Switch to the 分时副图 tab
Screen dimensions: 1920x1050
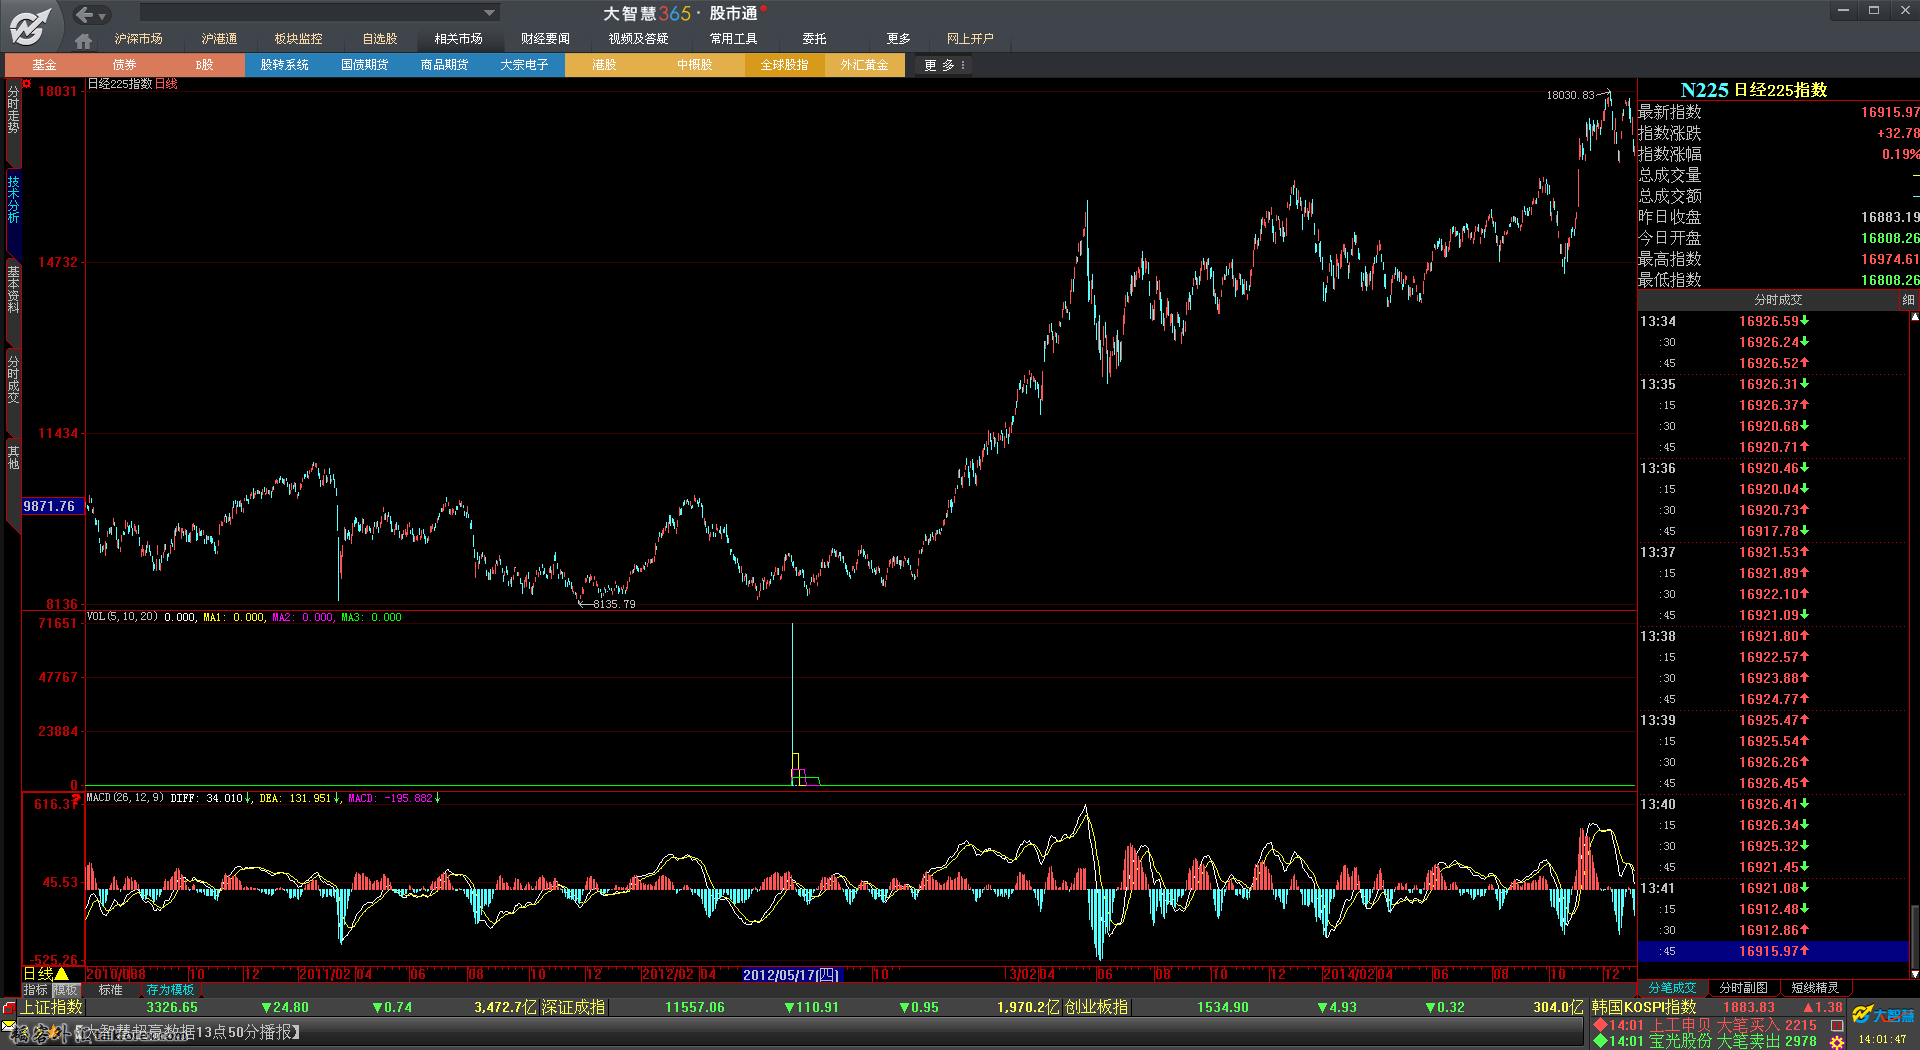tap(1744, 988)
